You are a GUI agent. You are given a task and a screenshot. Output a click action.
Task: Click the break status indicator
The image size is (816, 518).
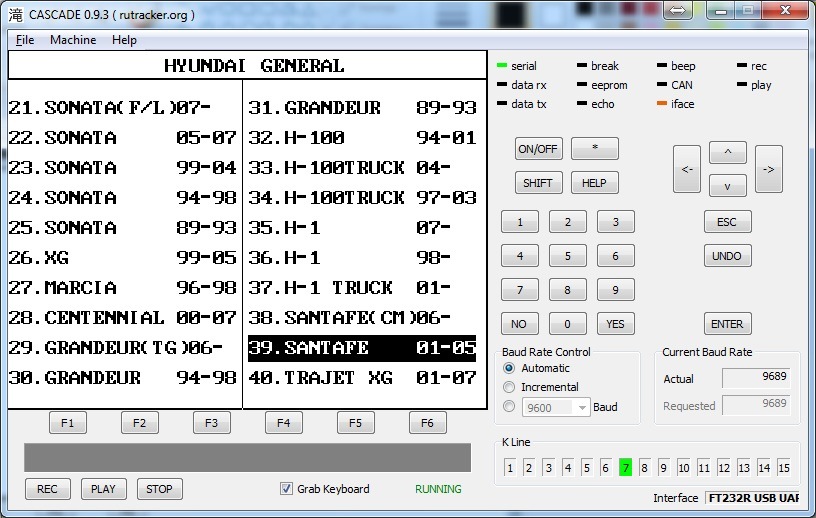pos(582,66)
